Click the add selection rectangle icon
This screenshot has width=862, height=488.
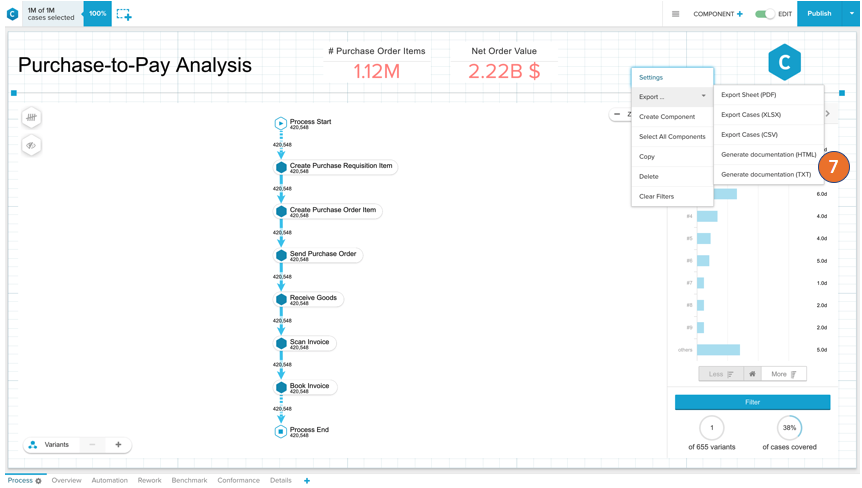123,14
